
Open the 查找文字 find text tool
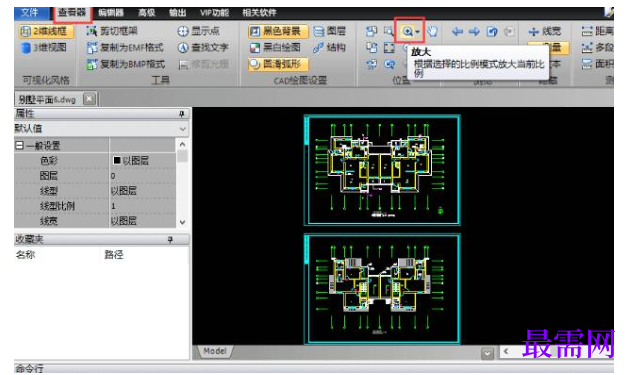tap(203, 48)
